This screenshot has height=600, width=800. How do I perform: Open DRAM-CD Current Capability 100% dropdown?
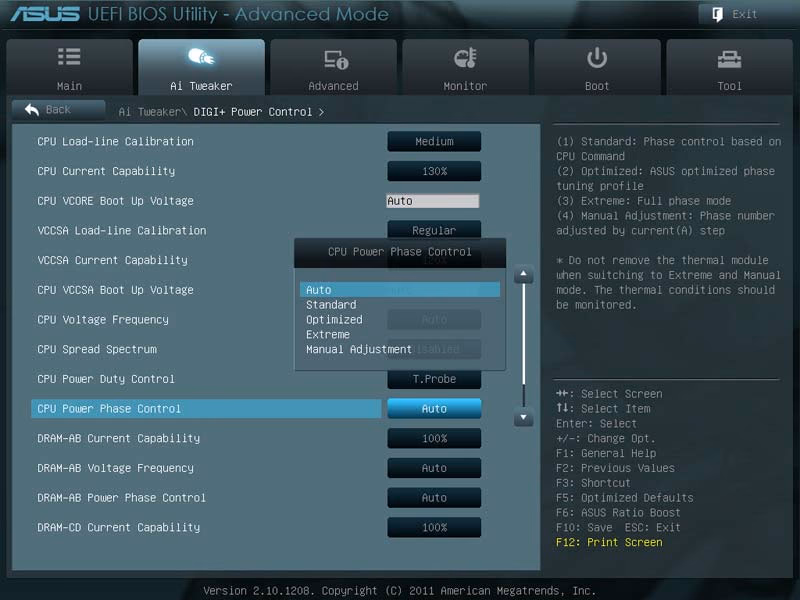click(434, 527)
